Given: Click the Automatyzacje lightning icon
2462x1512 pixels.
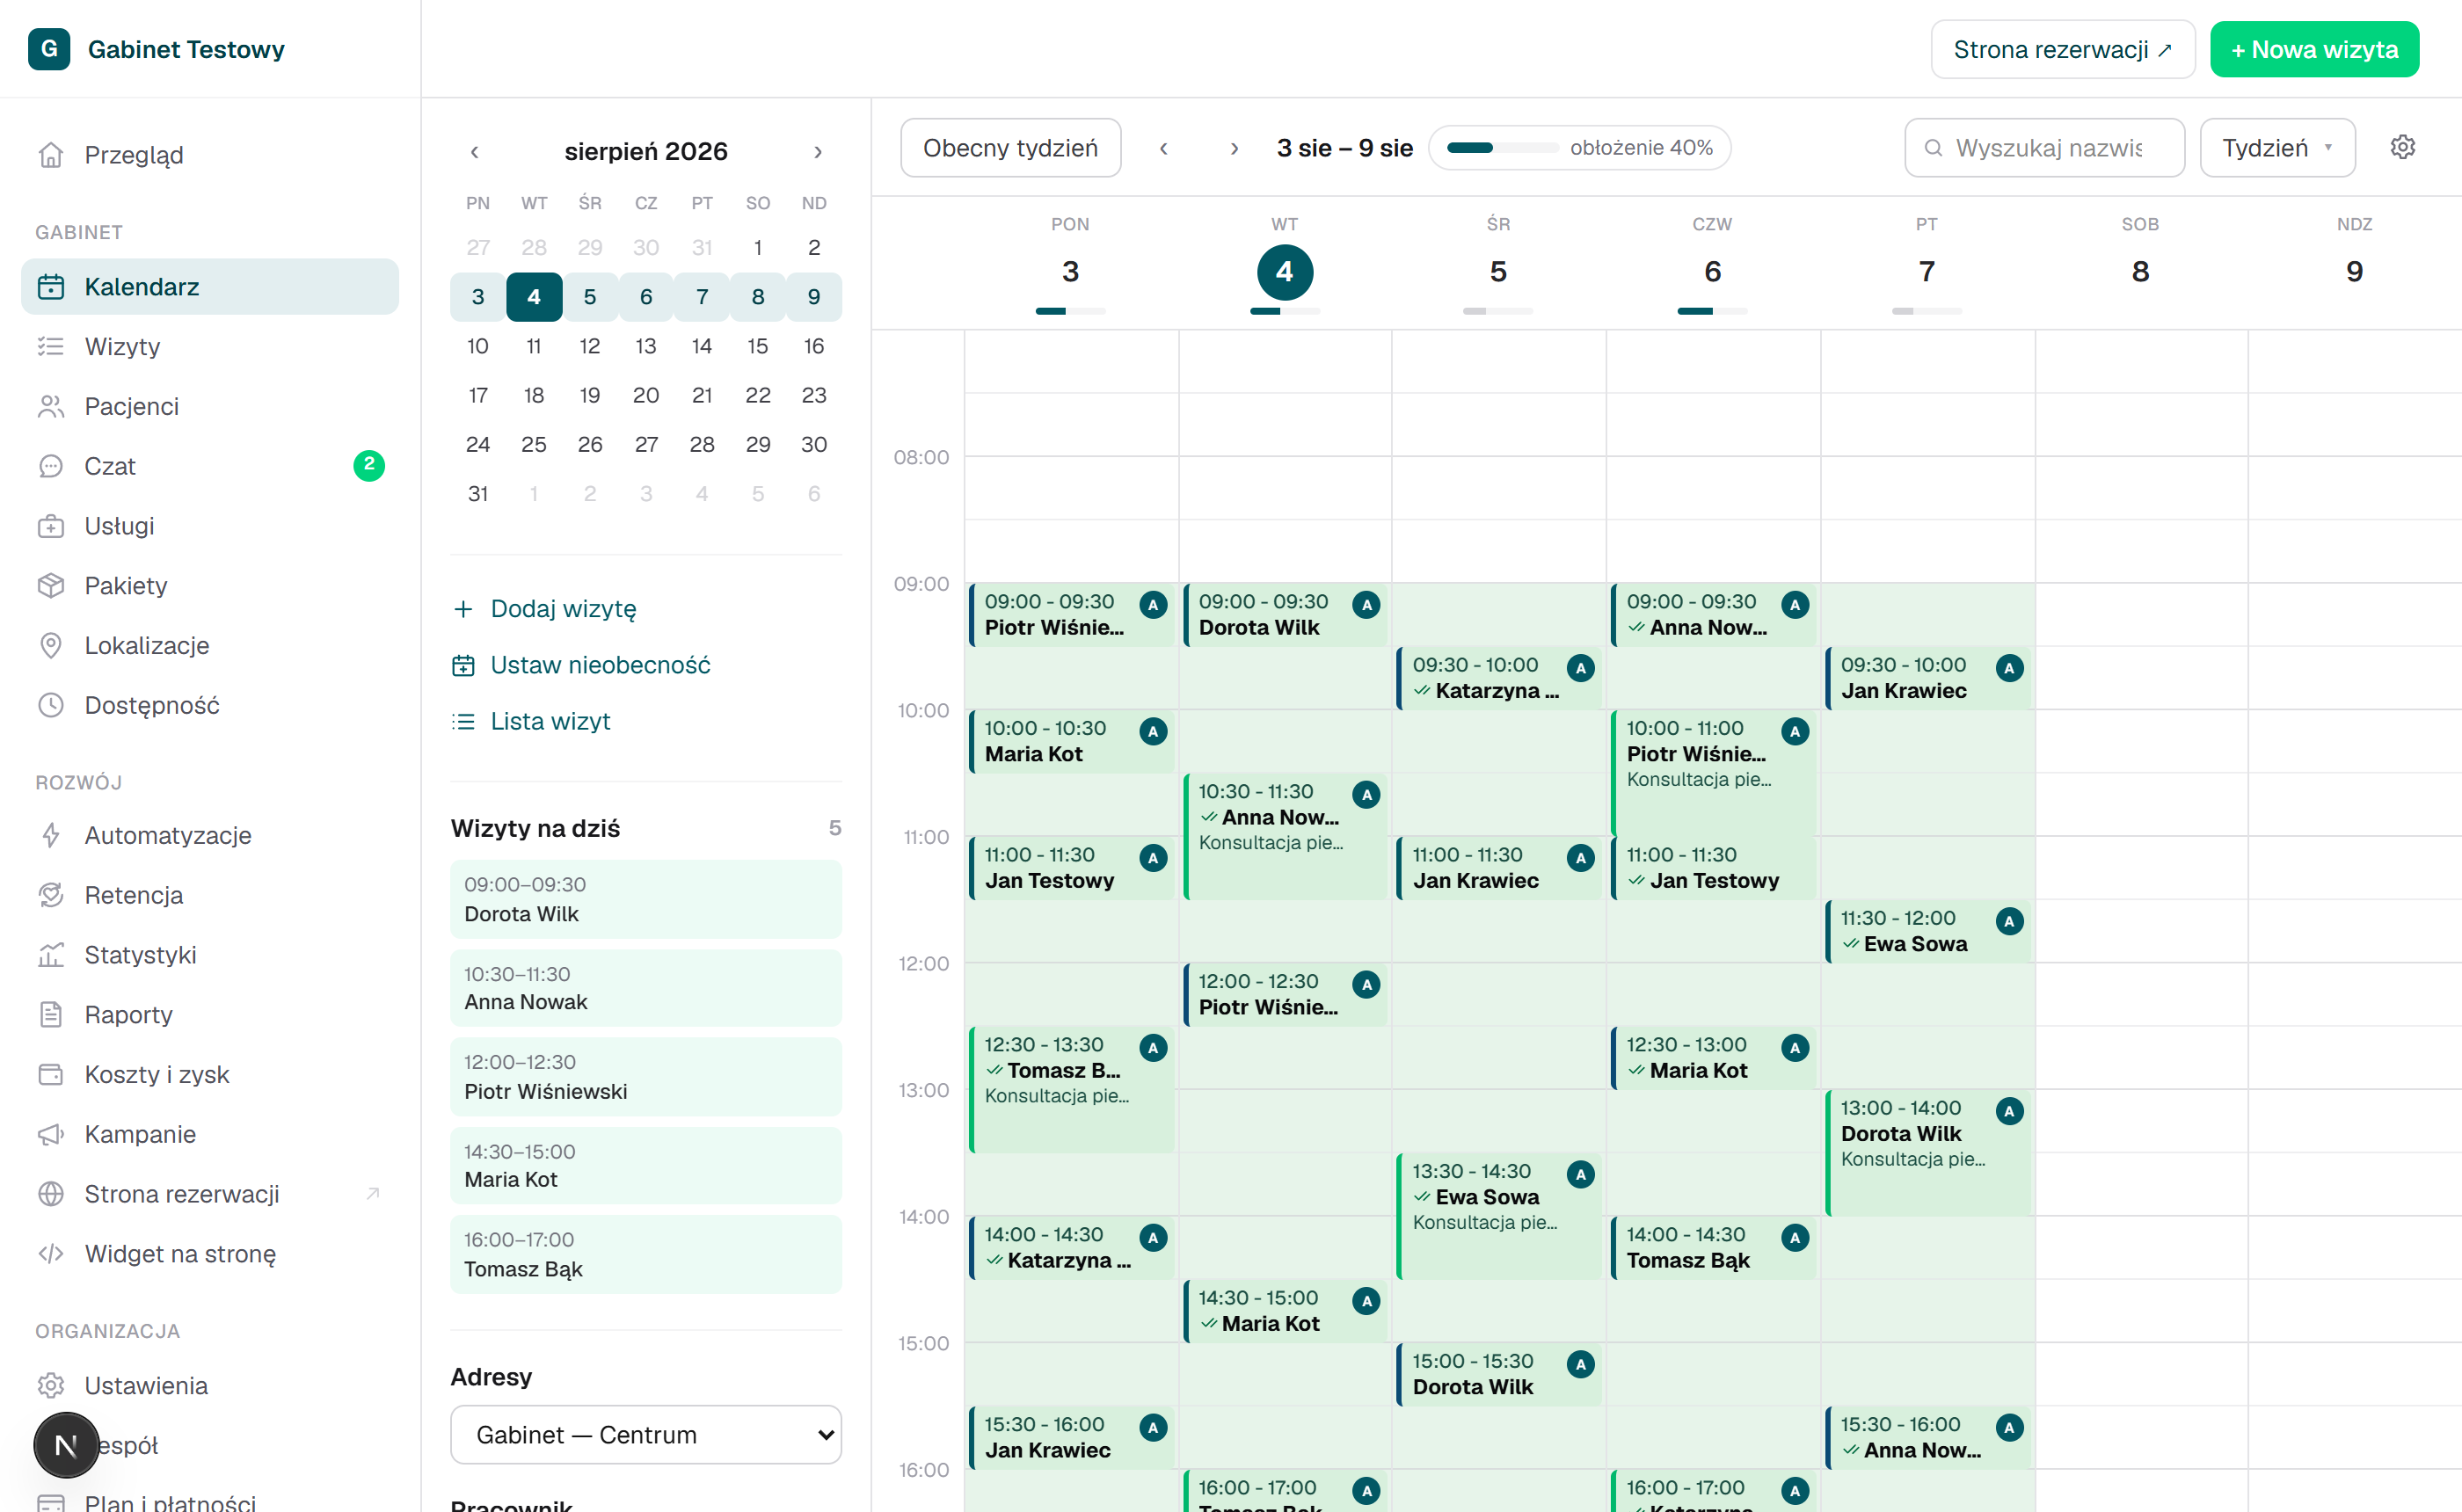Looking at the screenshot, I should pos(51,835).
